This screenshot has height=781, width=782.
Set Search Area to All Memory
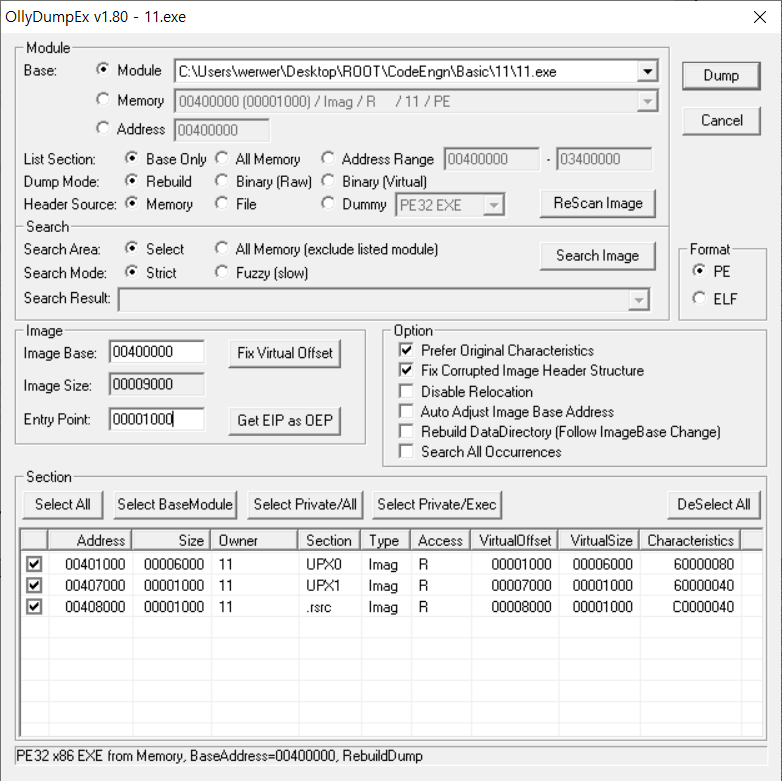coord(221,248)
